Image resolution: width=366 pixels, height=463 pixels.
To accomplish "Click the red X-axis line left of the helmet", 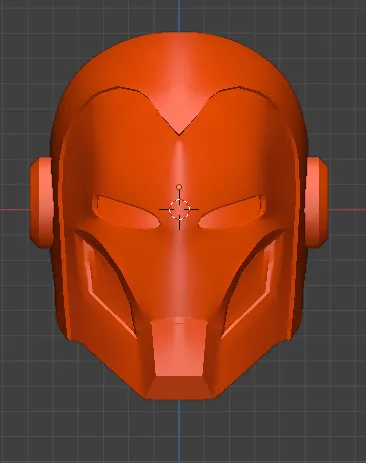I will (x=14, y=210).
